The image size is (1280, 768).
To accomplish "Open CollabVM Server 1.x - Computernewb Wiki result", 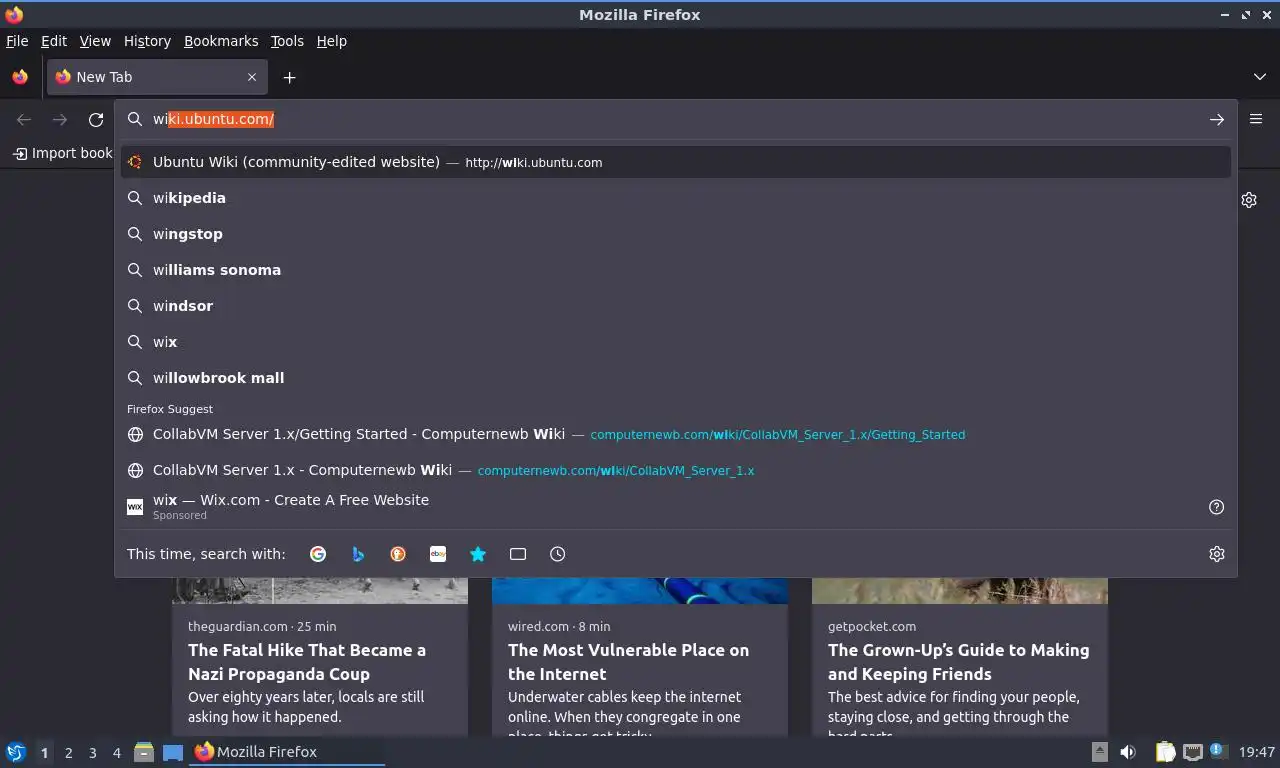I will (676, 470).
